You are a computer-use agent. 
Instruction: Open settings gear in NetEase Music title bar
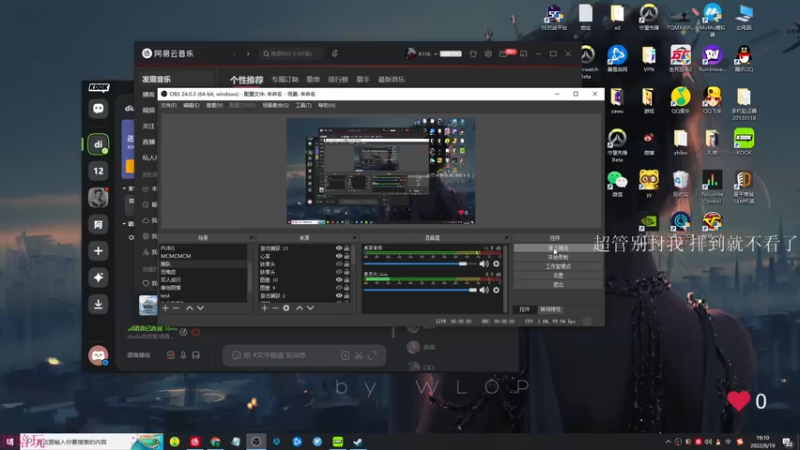click(488, 54)
